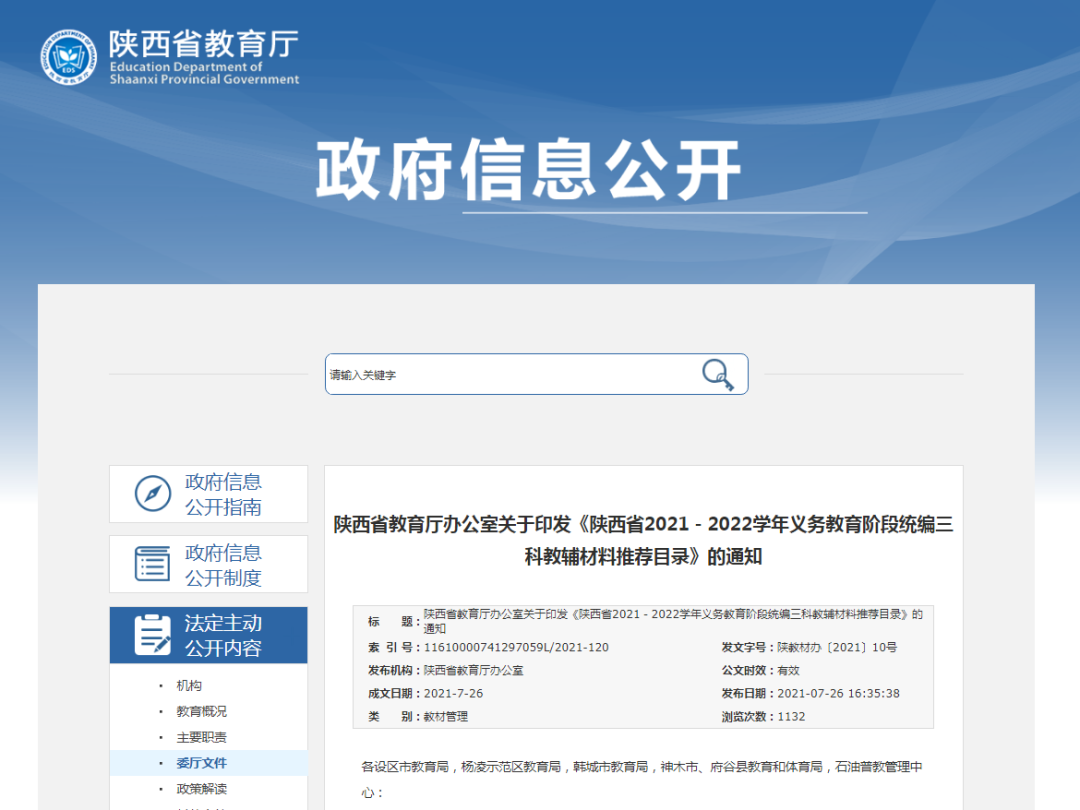This screenshot has width=1080, height=810.
Task: Click the clipboard icon for 法定主动公开内容
Action: (153, 635)
